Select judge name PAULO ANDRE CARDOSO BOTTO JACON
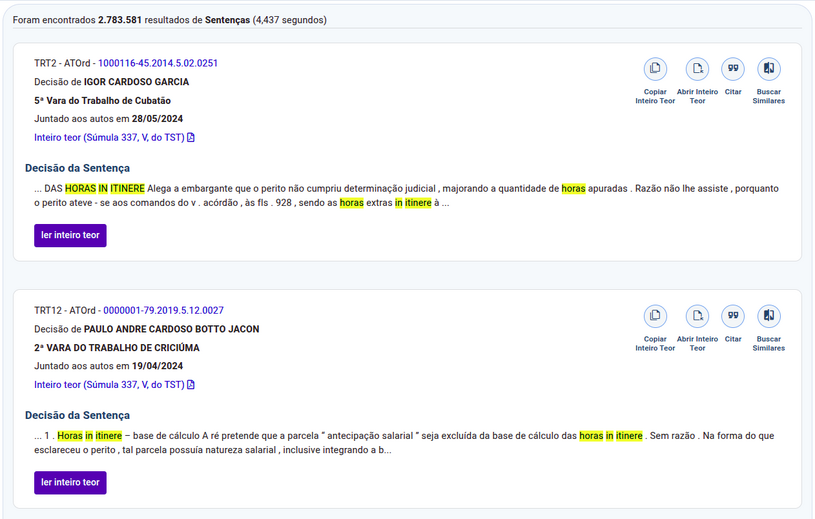 click(171, 329)
